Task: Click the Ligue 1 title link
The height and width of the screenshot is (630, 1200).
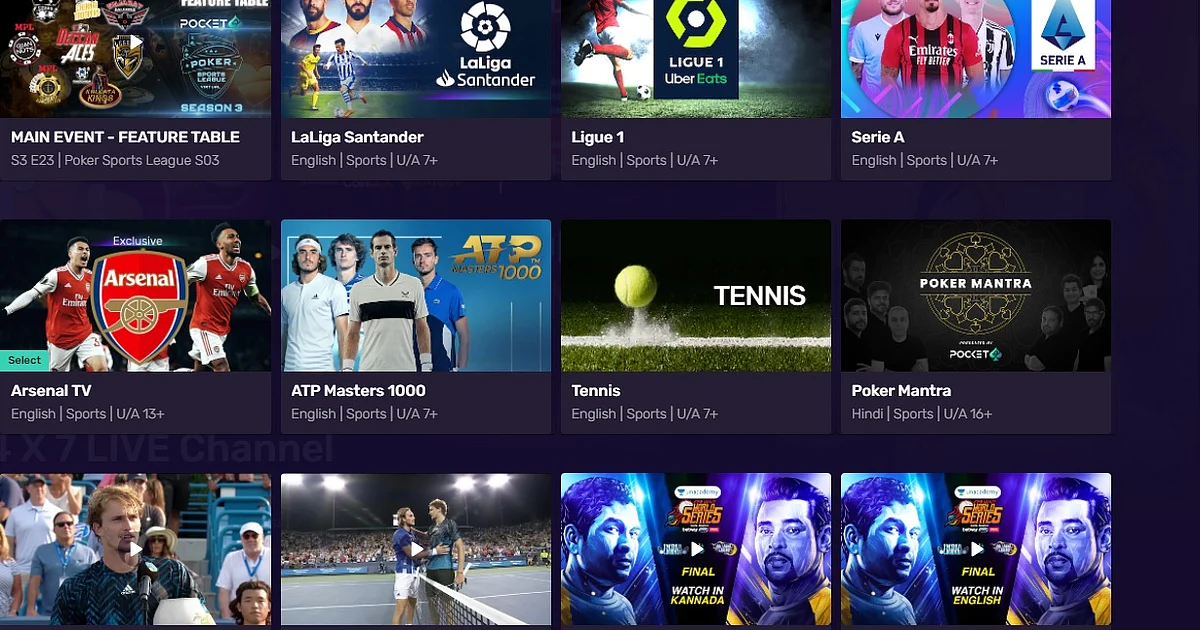Action: [597, 137]
